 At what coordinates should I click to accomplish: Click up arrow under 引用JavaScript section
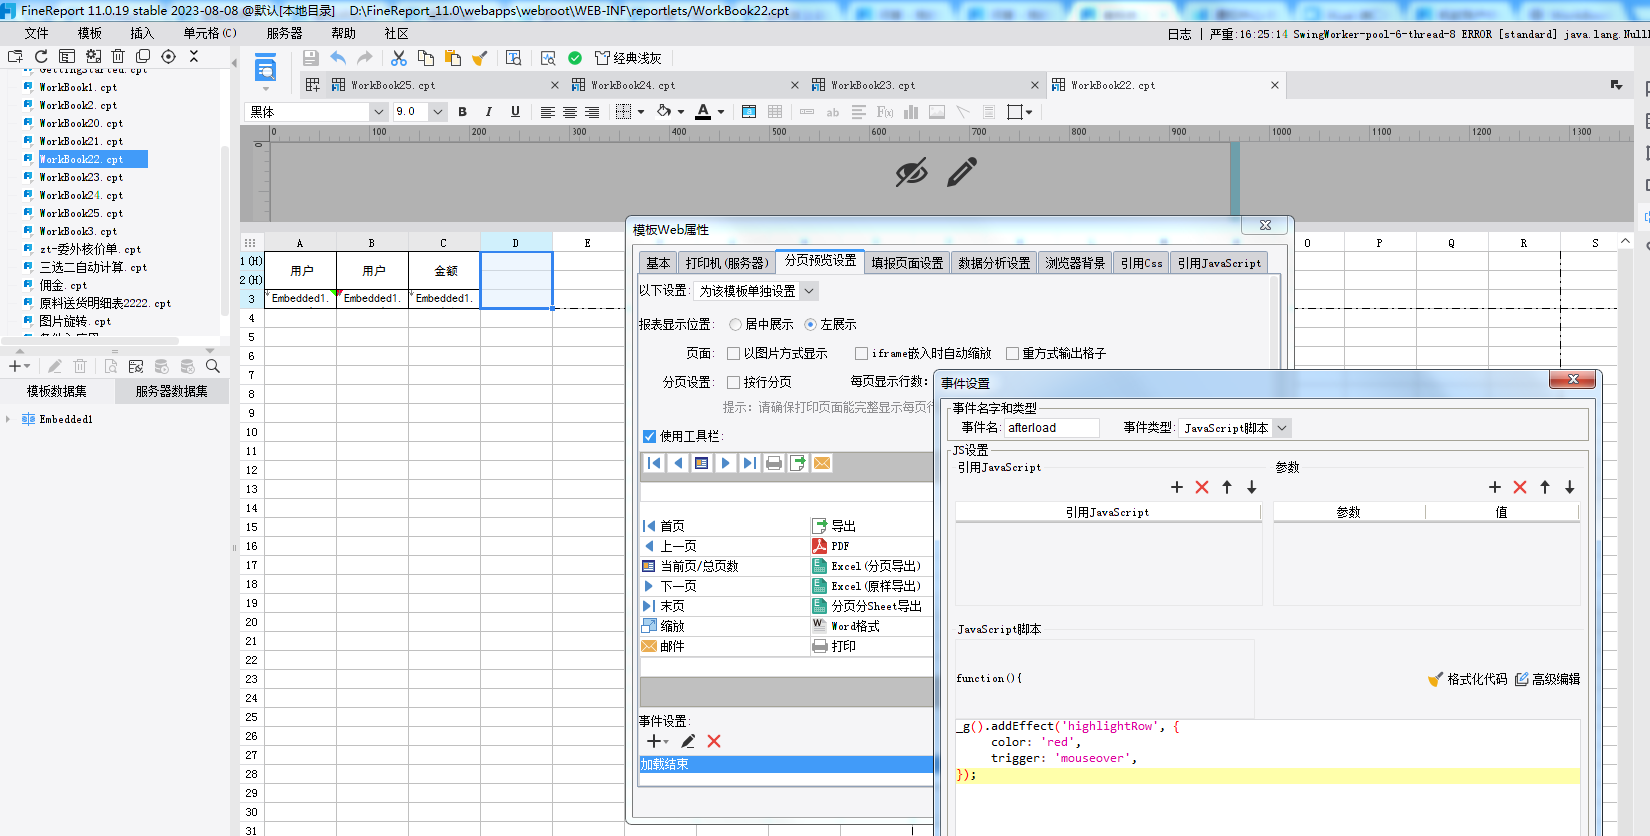[x=1227, y=487]
